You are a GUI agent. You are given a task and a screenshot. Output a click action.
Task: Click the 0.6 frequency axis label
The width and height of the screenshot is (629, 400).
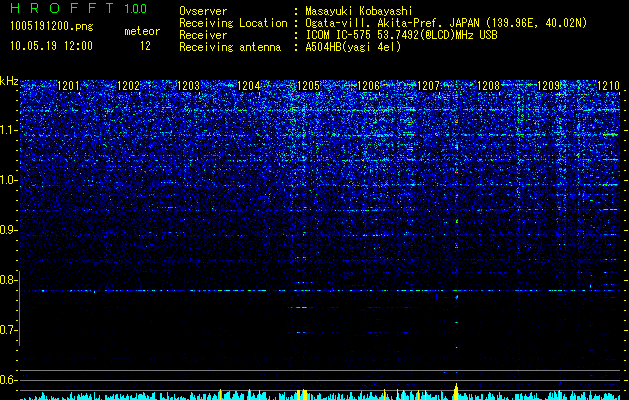click(8, 380)
